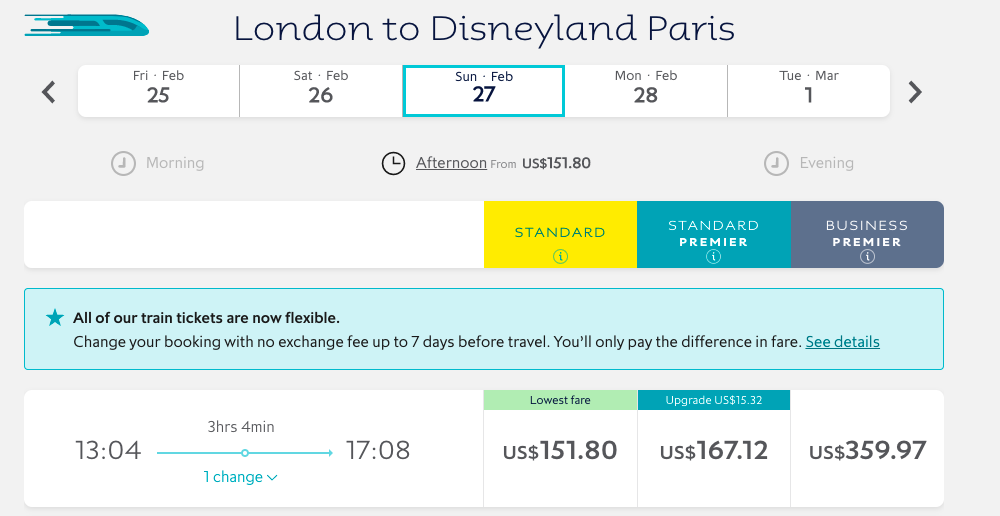Click the Eurostar train logo icon
Image resolution: width=1000 pixels, height=516 pixels.
coord(86,24)
